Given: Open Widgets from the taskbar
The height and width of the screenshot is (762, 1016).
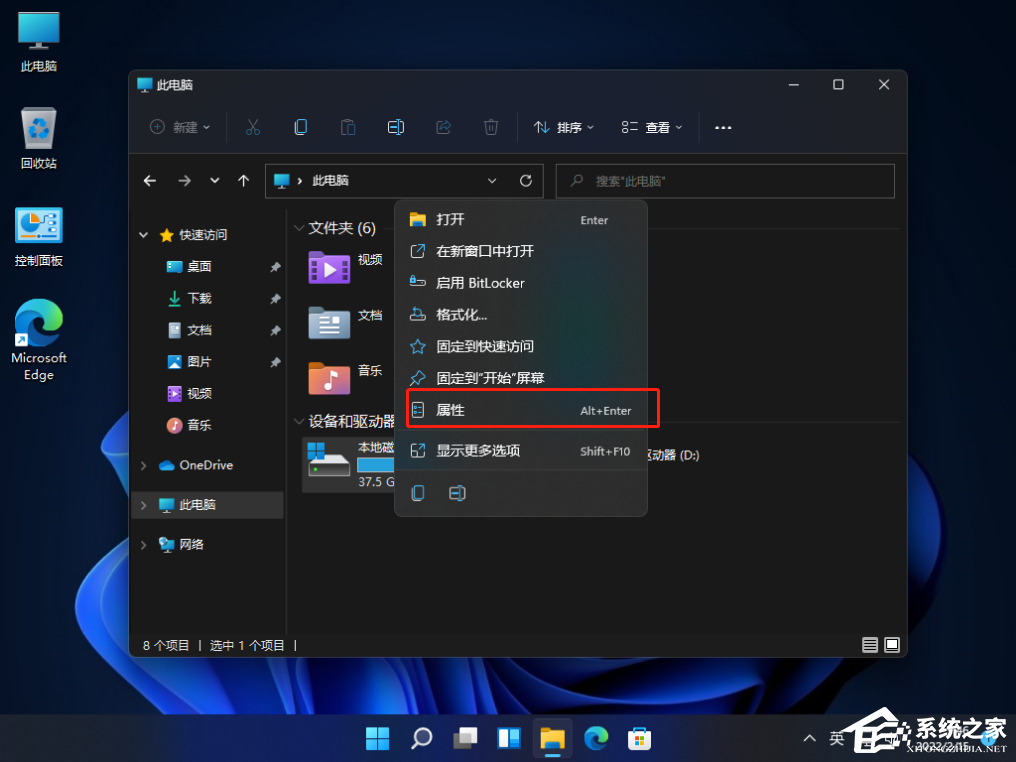Looking at the screenshot, I should (509, 738).
